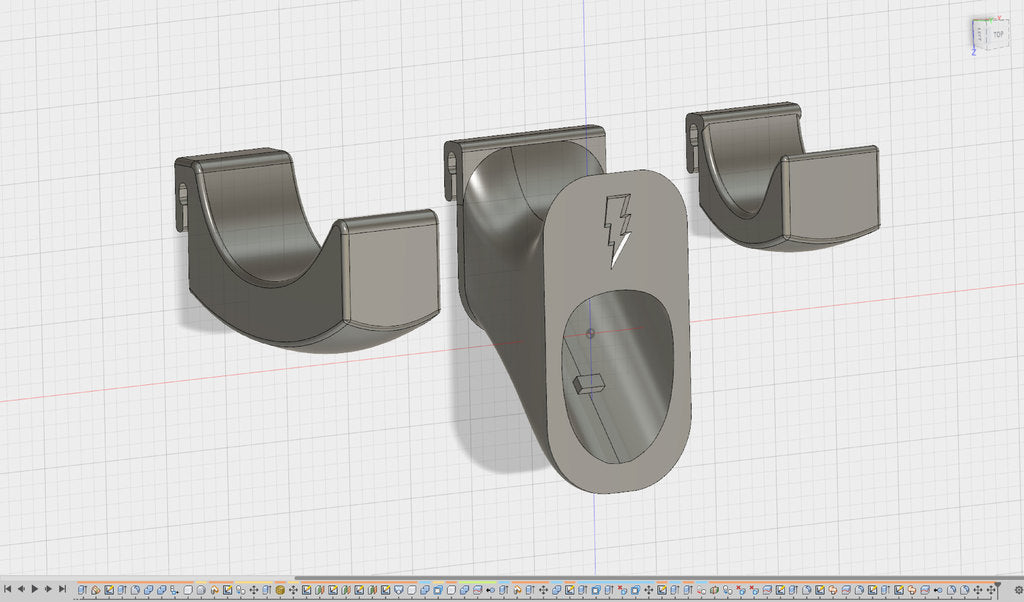Select the first feature icon in timeline

point(82,590)
